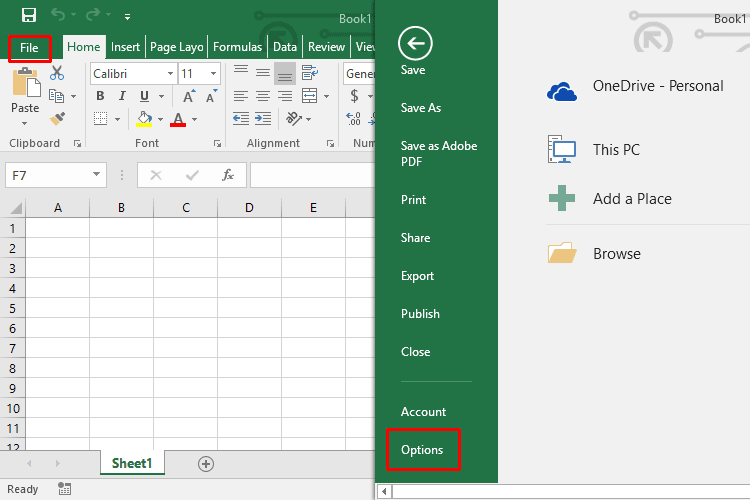The height and width of the screenshot is (500, 750).
Task: Click macro record icon in status bar
Action: tap(65, 489)
